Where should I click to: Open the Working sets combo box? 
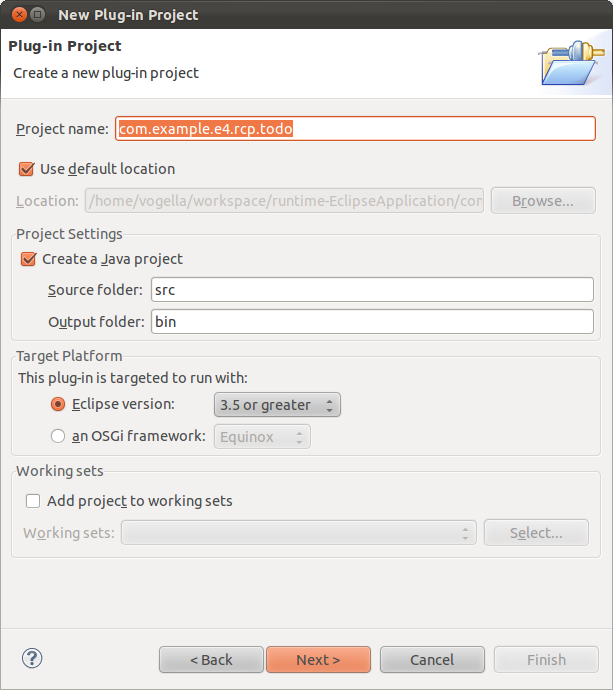tap(298, 533)
